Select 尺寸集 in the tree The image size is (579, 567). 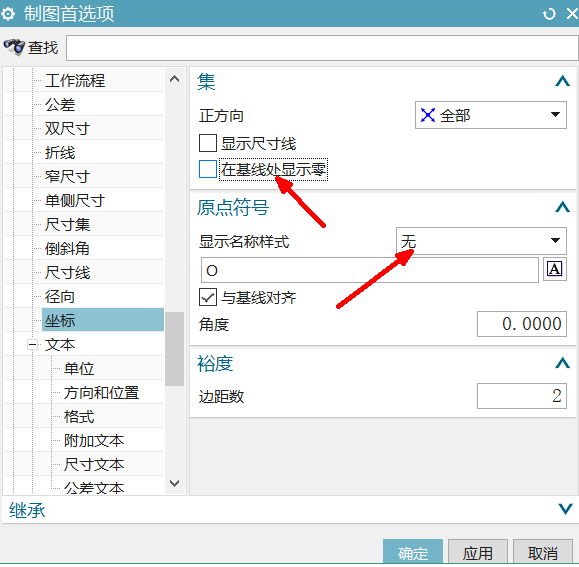(67, 225)
